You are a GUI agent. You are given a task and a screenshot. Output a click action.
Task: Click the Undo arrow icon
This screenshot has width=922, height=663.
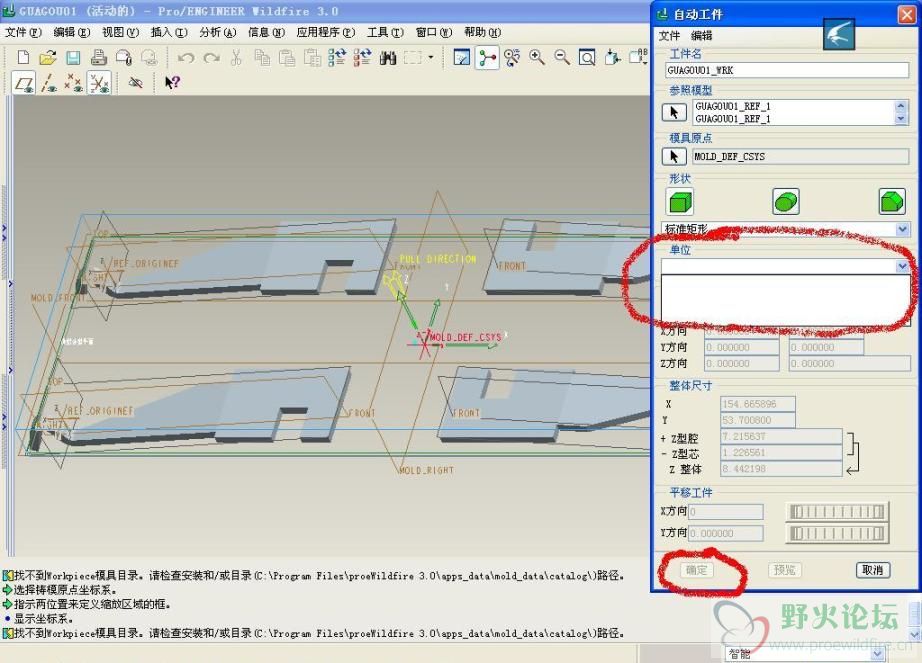[x=186, y=58]
